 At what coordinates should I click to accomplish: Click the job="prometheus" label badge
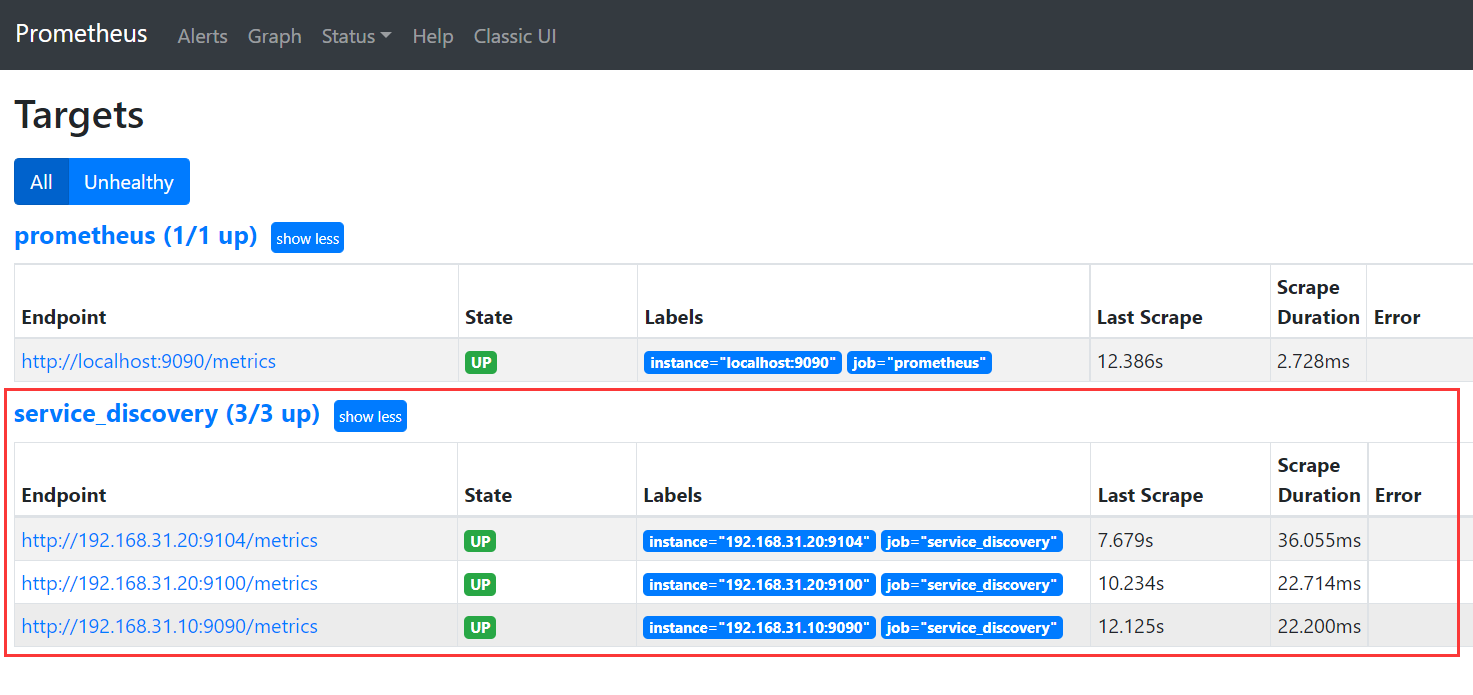coord(919,362)
